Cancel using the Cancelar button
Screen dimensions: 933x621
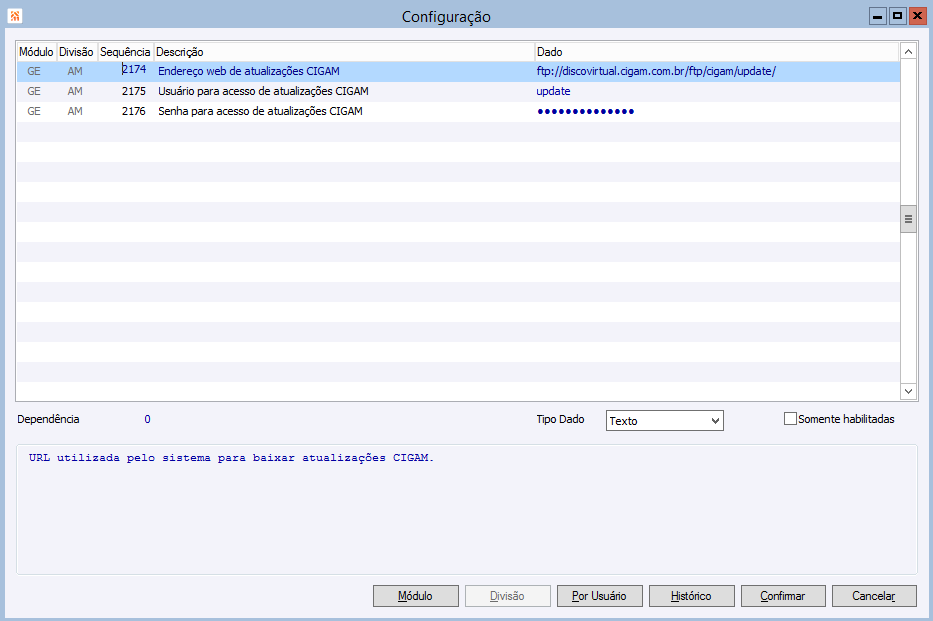coord(874,596)
